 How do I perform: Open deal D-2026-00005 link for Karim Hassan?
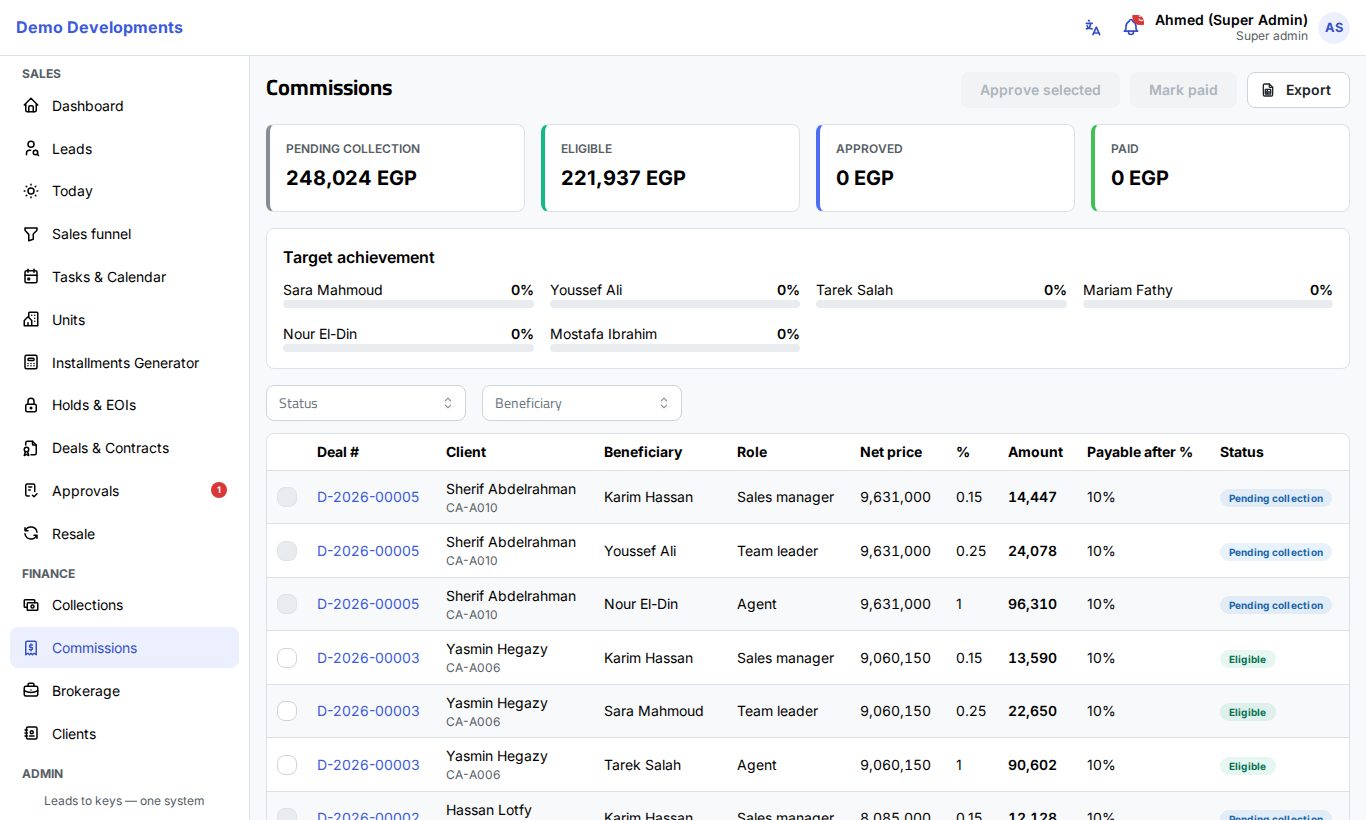point(368,497)
